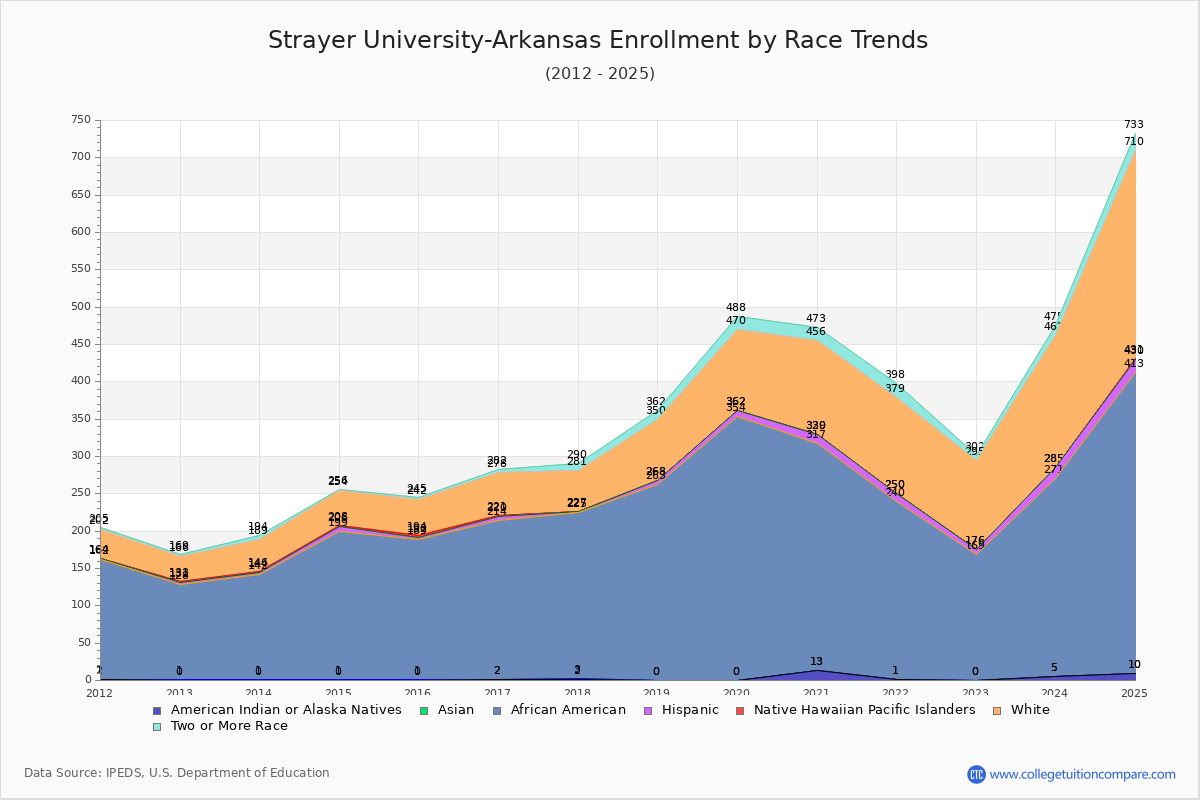
Task: Click the 10 data label at 2025
Action: click(x=1134, y=665)
